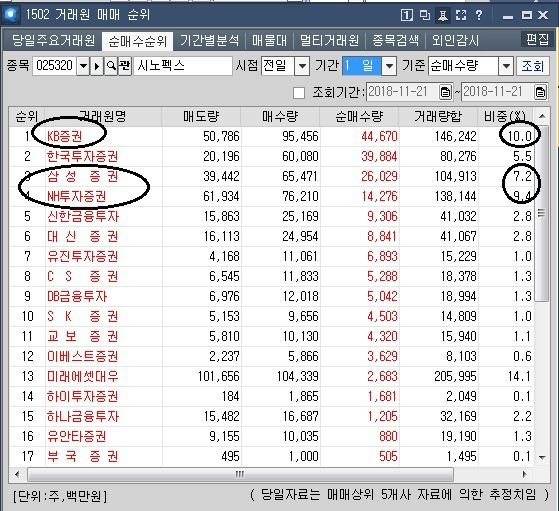Select the 이베스트증권 row
Image resolution: width=559 pixels, height=511 pixels.
[272, 356]
